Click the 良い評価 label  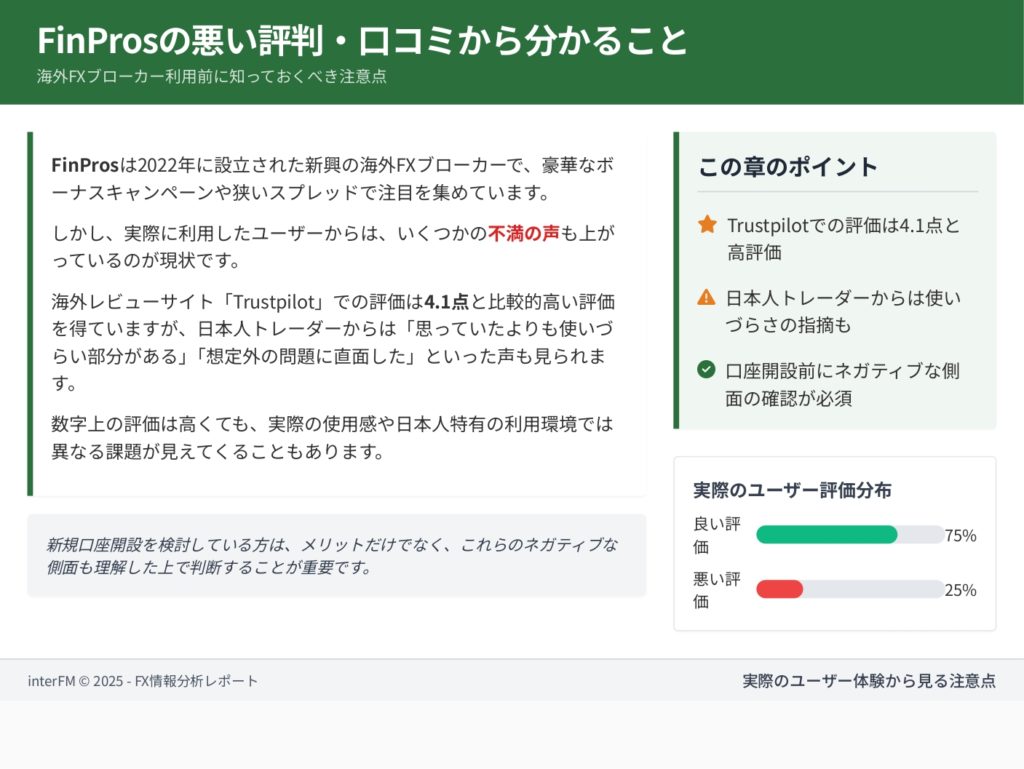click(716, 535)
